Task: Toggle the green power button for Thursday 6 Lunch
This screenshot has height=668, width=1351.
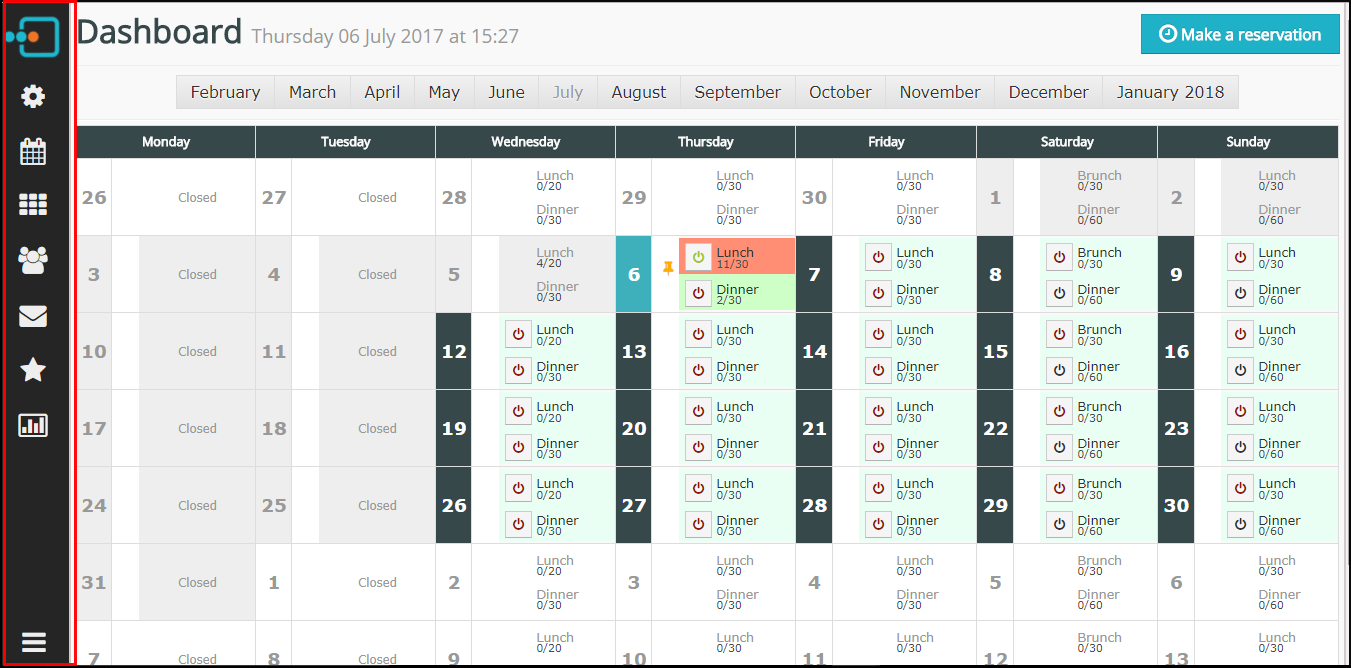Action: 698,257
